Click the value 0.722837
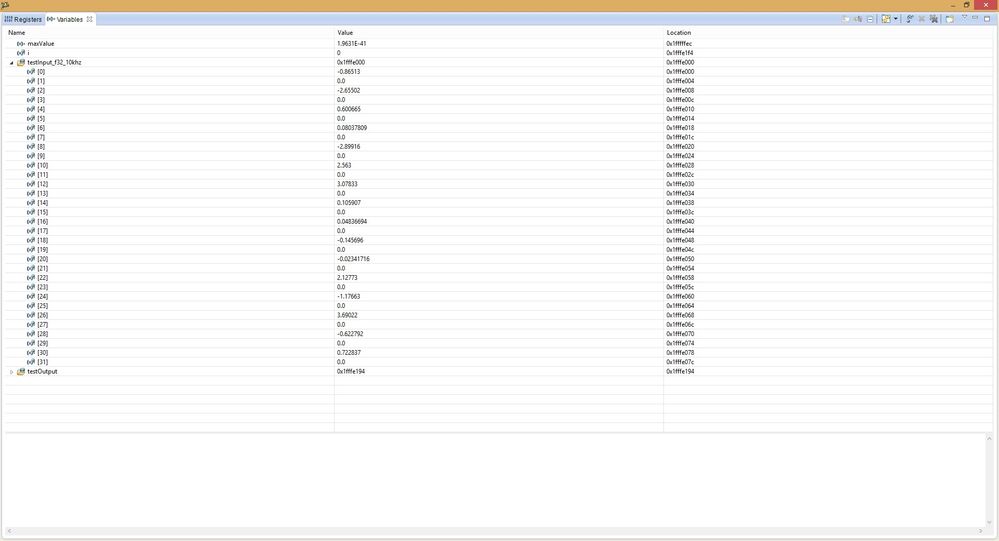The width and height of the screenshot is (999, 541). coord(349,352)
